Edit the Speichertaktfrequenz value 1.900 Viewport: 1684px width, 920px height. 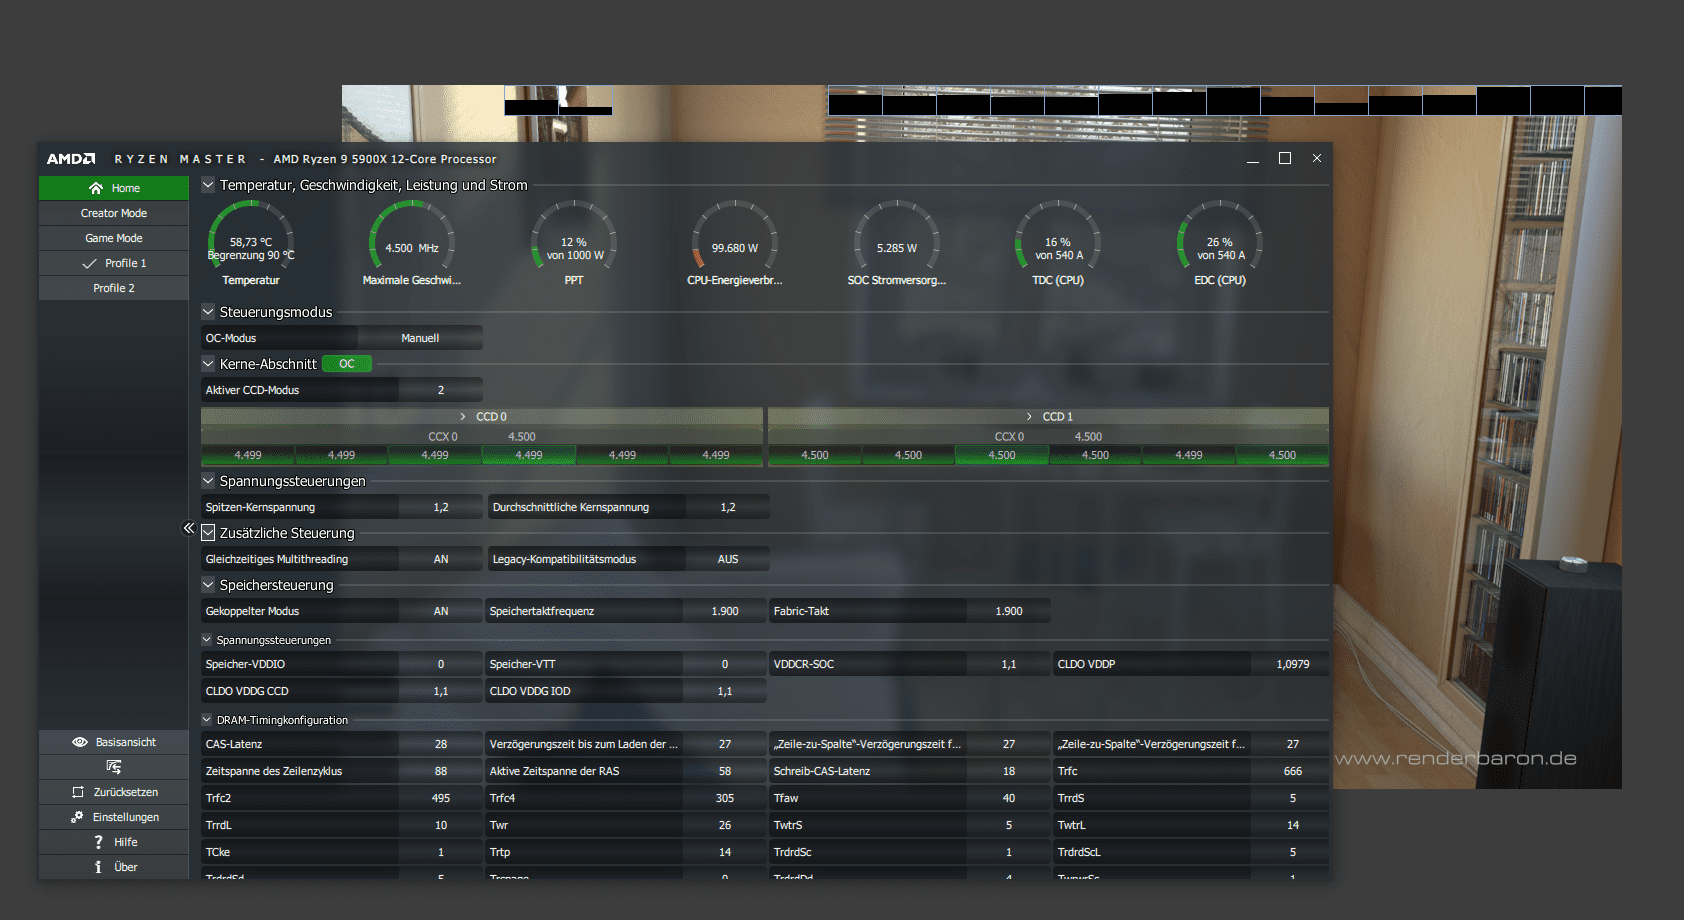pos(725,611)
